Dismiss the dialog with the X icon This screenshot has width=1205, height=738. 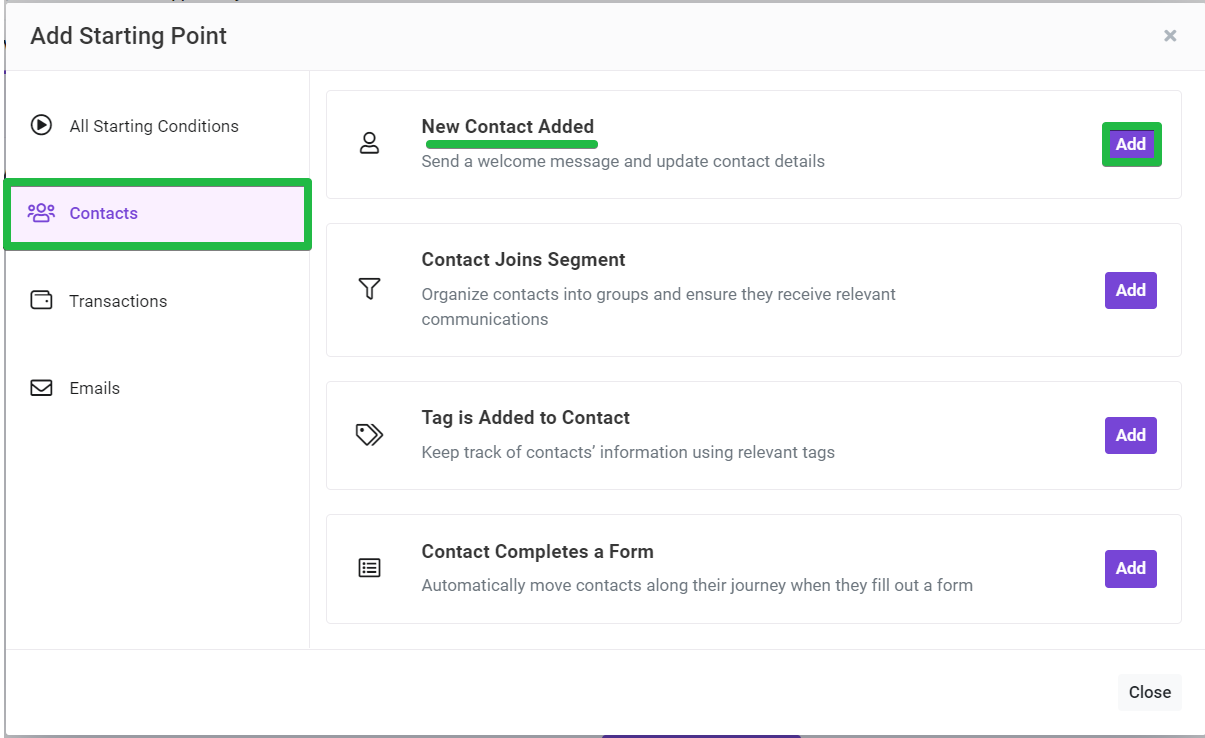pyautogui.click(x=1170, y=36)
